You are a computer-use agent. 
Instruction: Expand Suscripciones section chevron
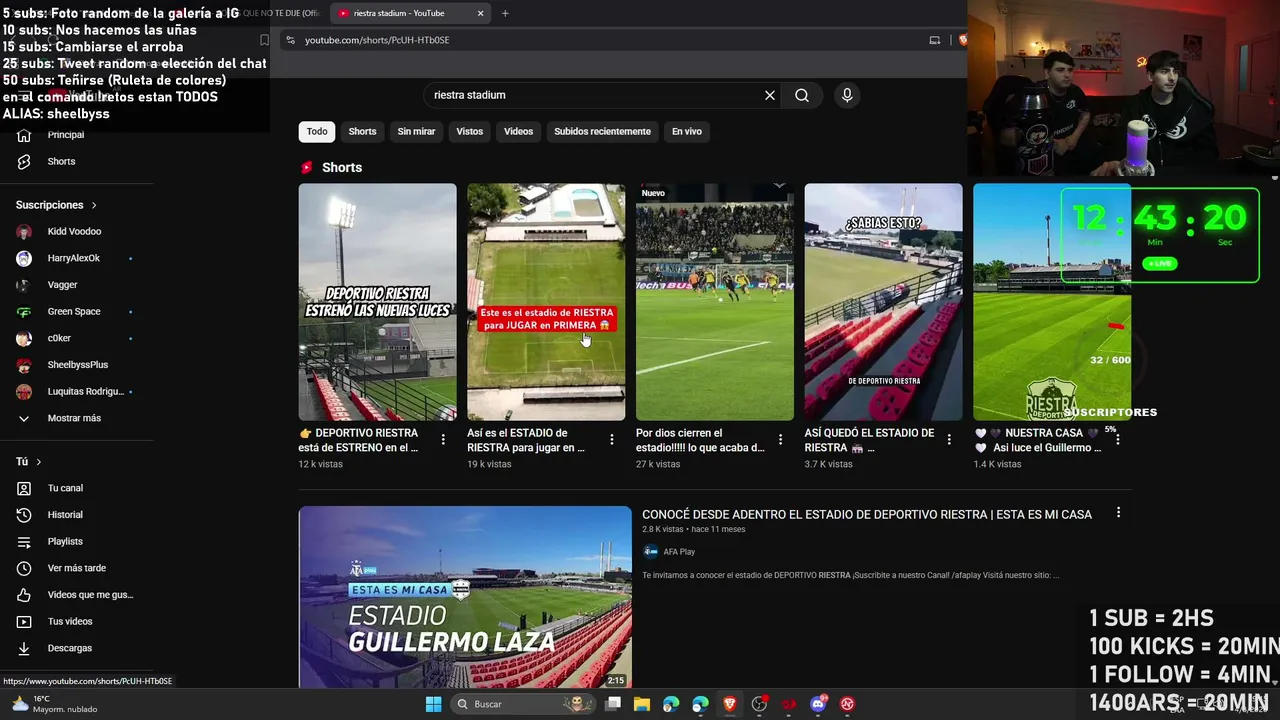94,205
